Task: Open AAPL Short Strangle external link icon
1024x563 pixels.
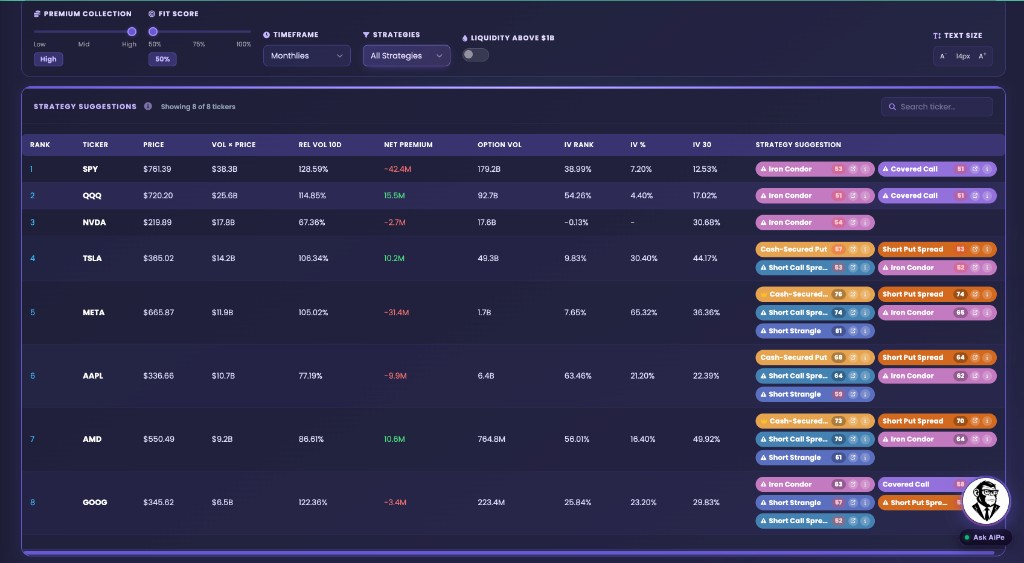Action: click(x=853, y=394)
